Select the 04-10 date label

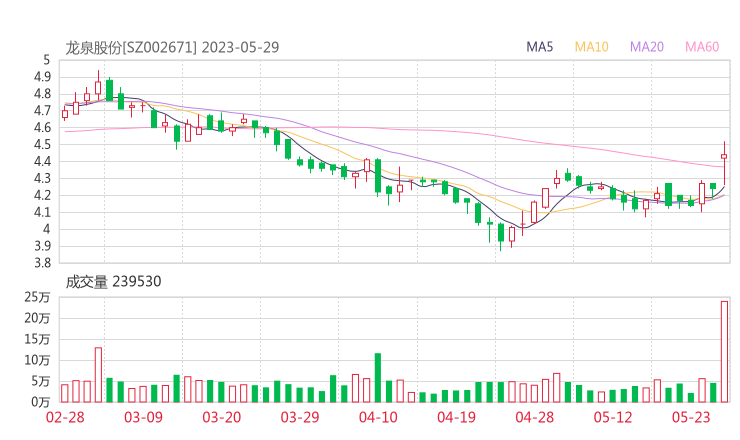coord(377,417)
